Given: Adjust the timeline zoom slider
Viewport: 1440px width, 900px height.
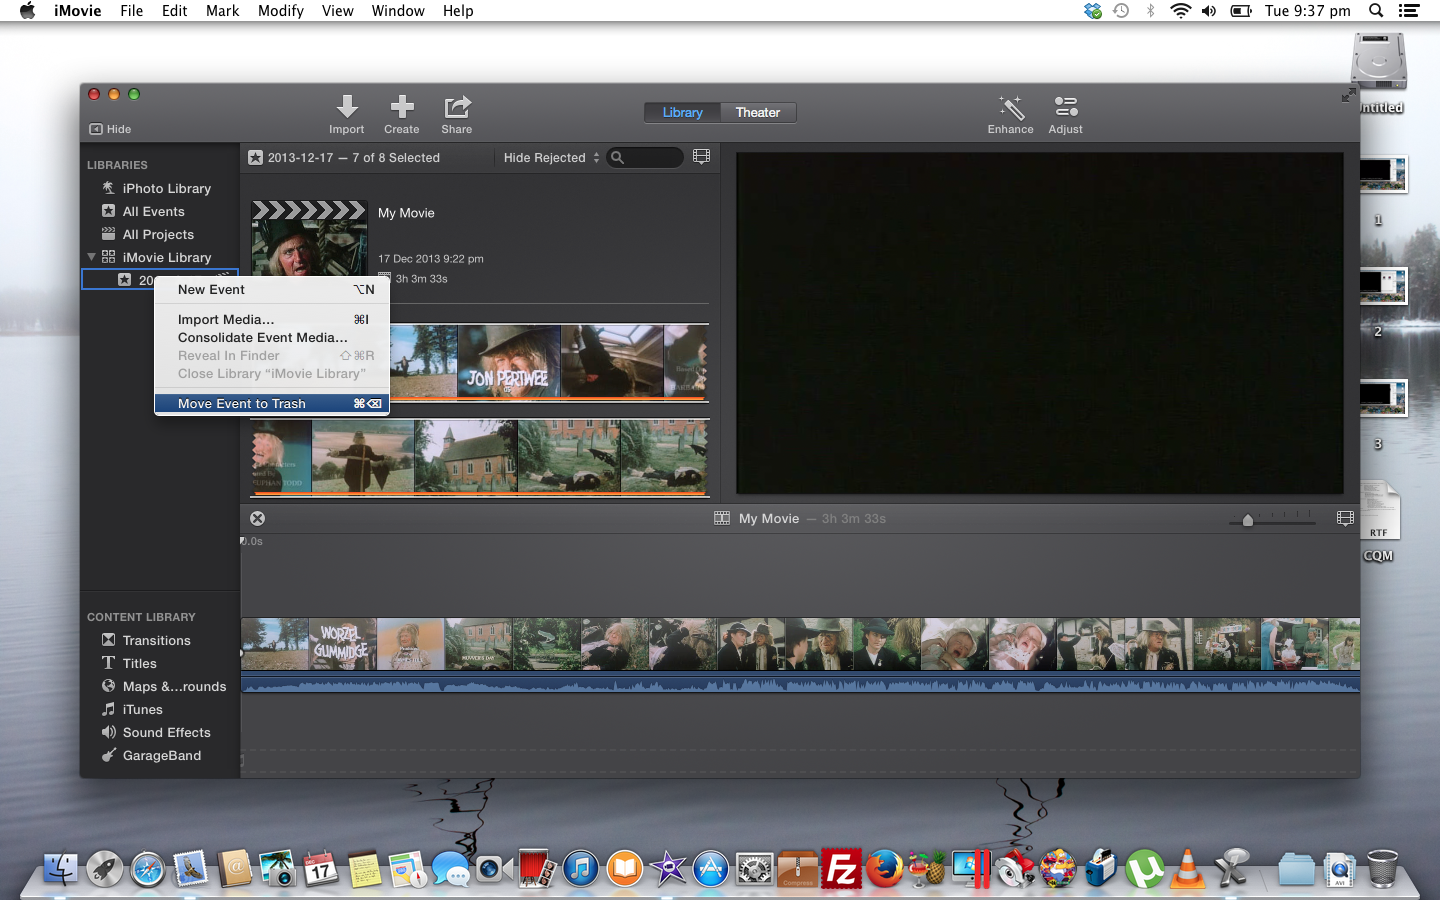Looking at the screenshot, I should point(1247,519).
